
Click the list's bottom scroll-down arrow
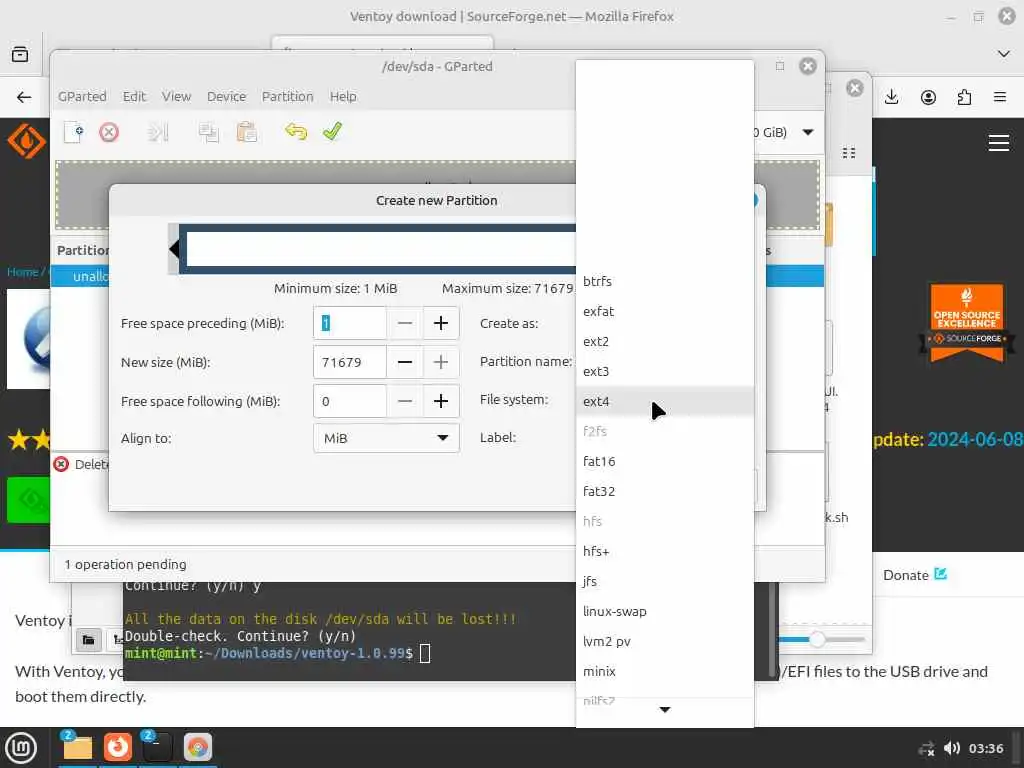(x=665, y=710)
